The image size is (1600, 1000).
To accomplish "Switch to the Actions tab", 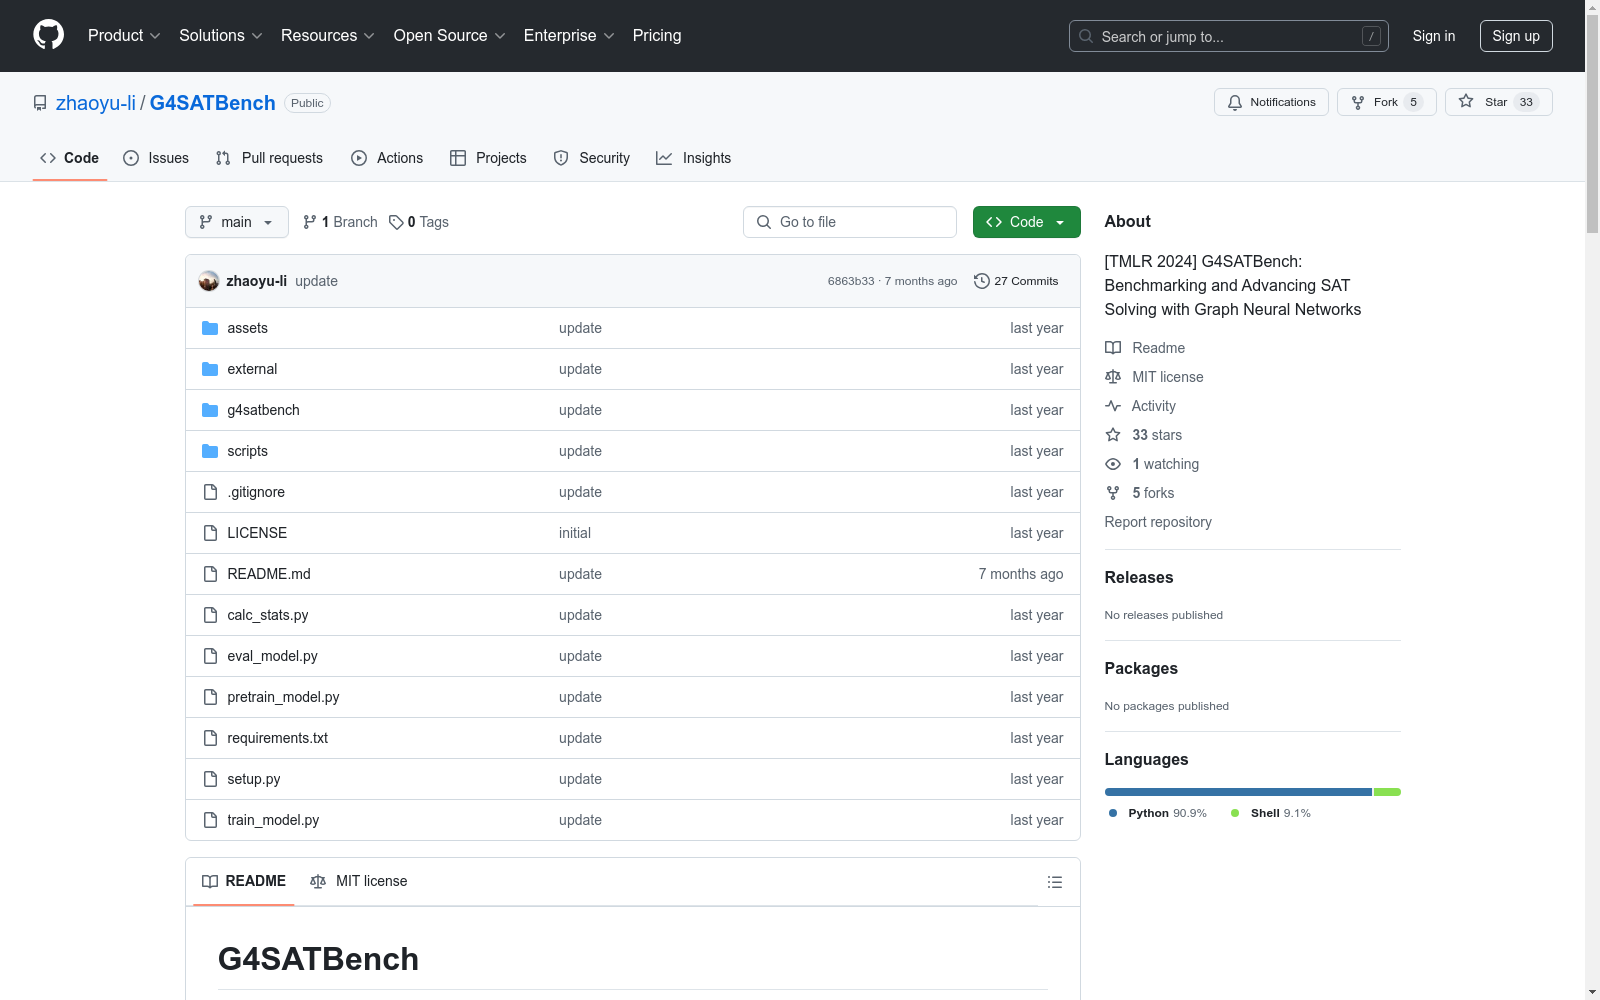I will pyautogui.click(x=387, y=158).
